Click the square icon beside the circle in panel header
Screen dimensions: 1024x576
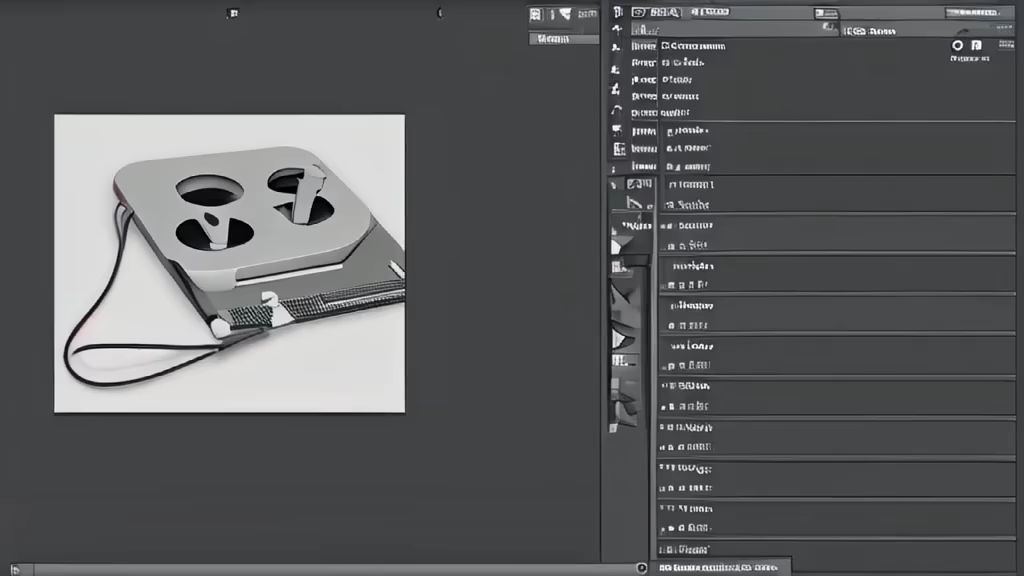[977, 45]
